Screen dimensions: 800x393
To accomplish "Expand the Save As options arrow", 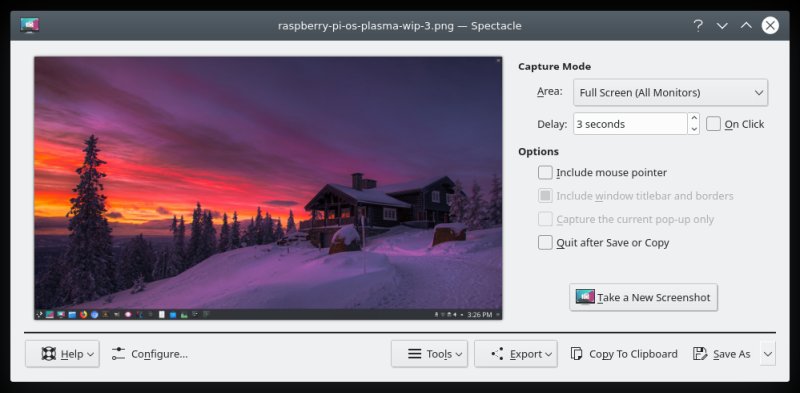I will click(768, 354).
